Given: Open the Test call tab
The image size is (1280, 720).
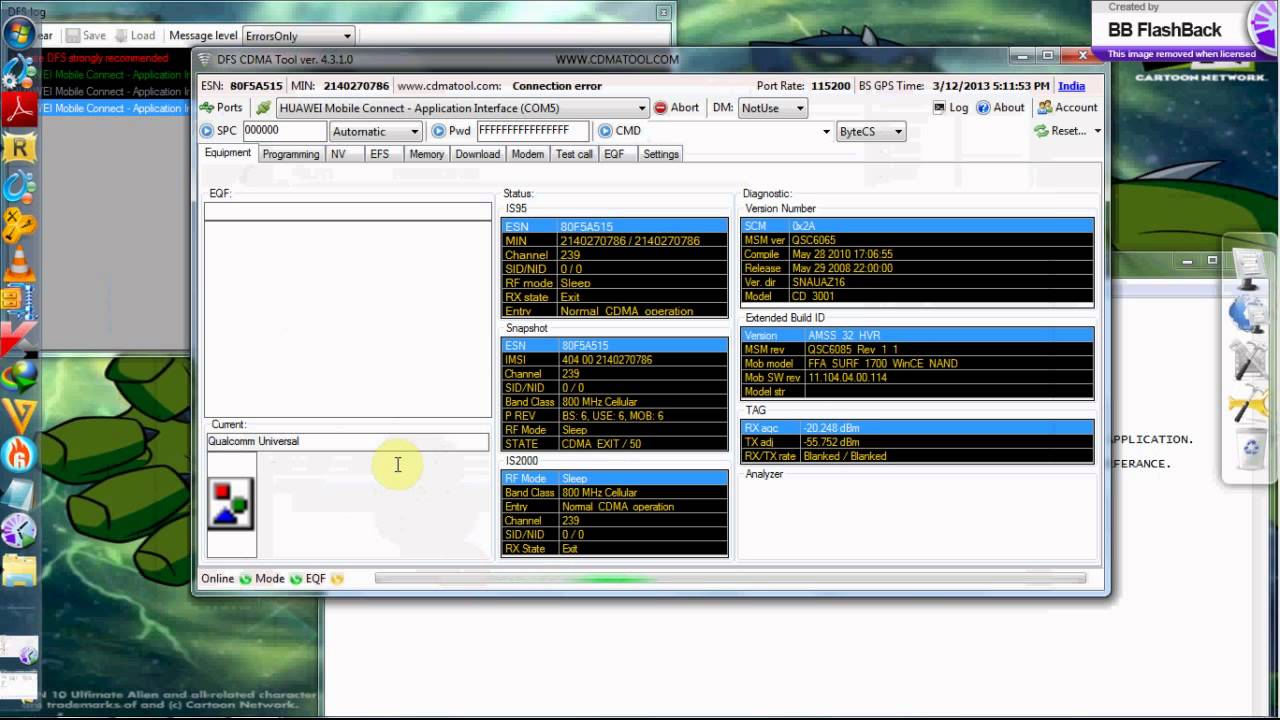Looking at the screenshot, I should [x=574, y=154].
